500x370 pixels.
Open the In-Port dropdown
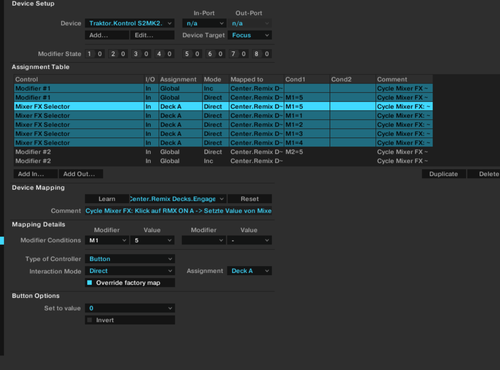pos(204,23)
